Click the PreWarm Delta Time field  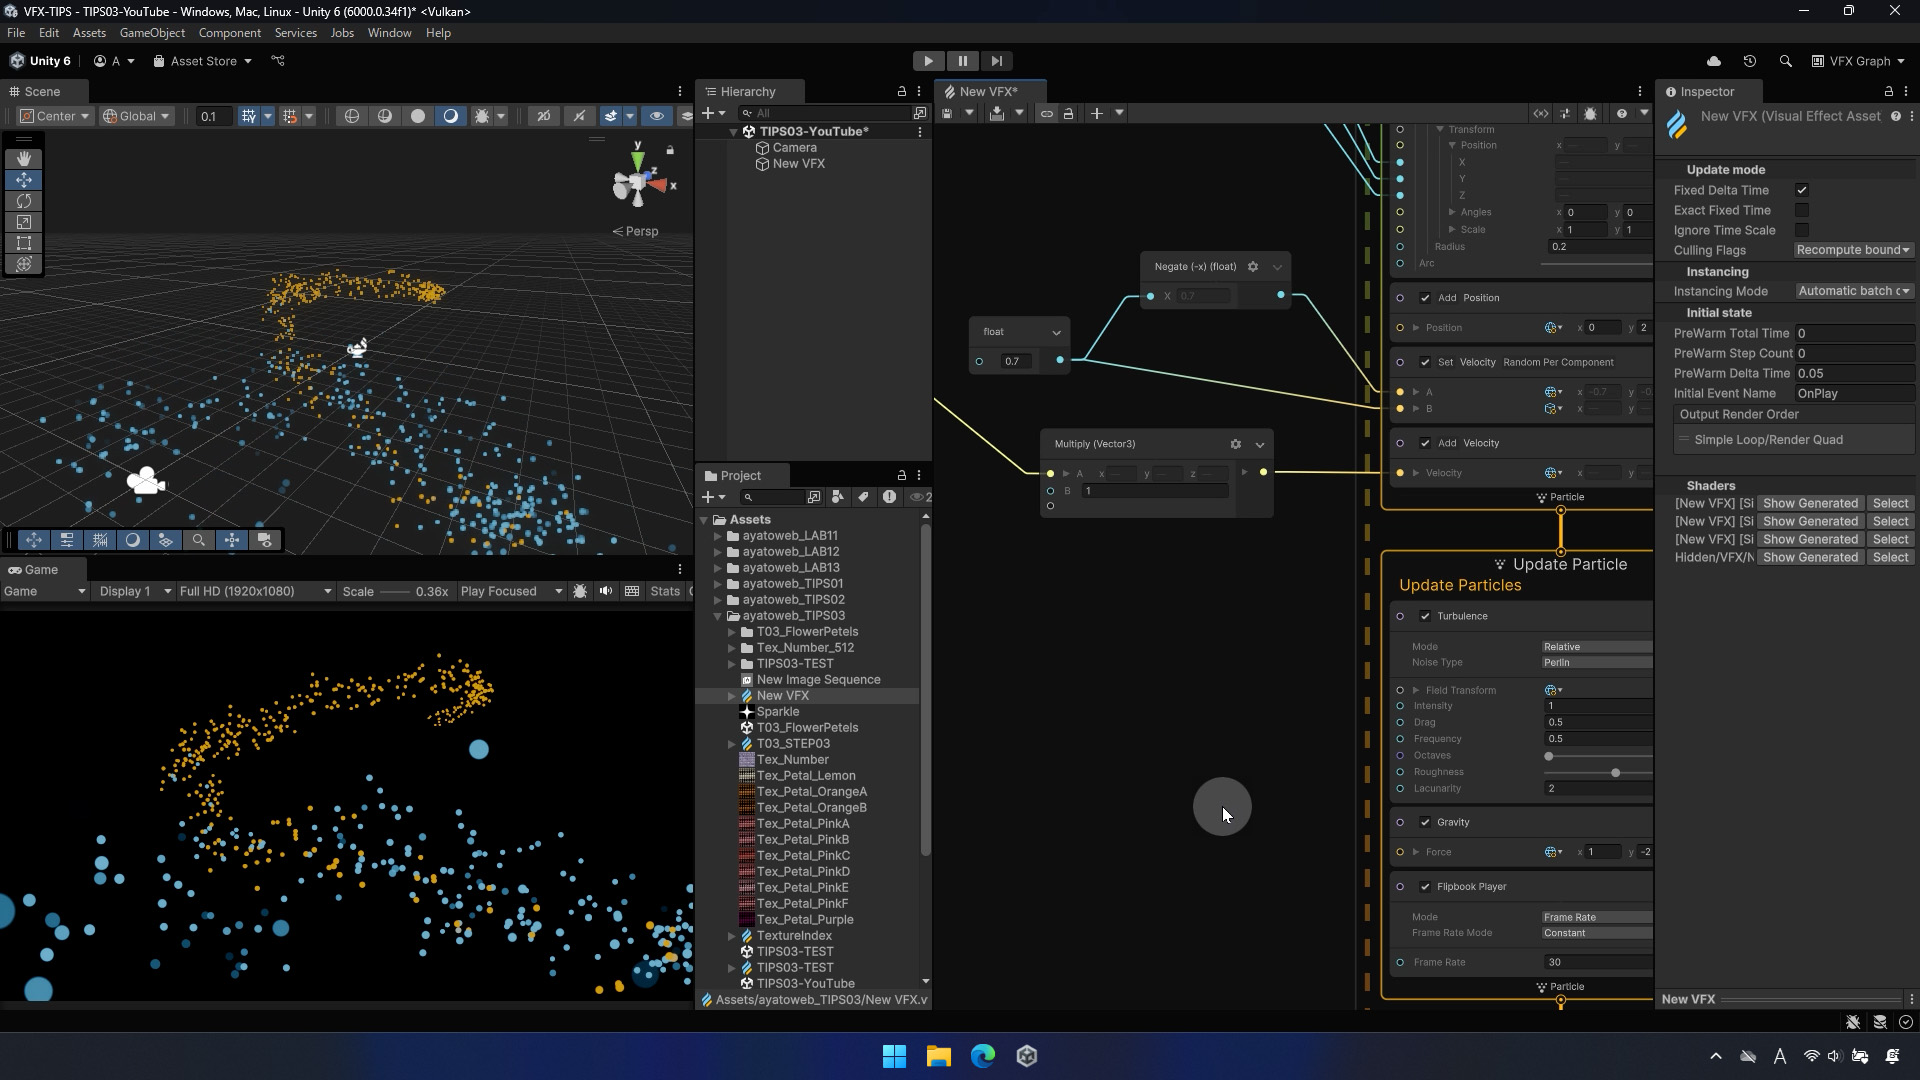click(x=1853, y=373)
